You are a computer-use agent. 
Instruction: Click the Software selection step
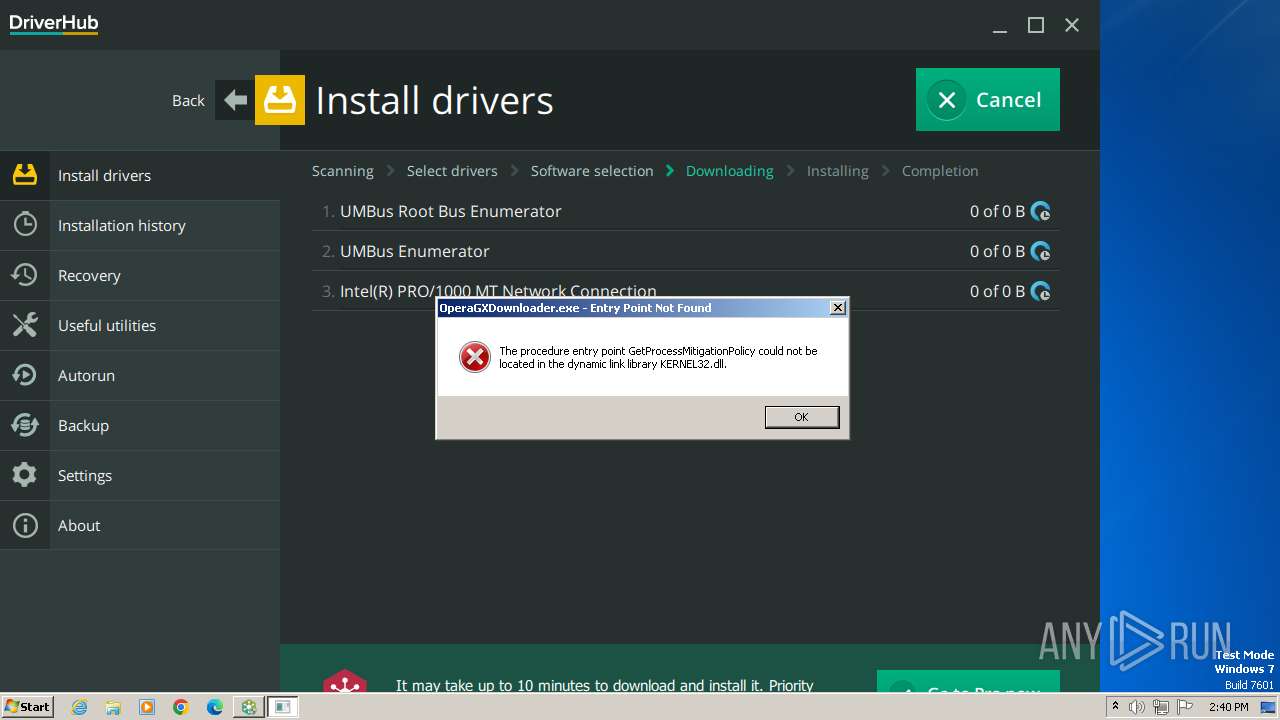coord(592,171)
